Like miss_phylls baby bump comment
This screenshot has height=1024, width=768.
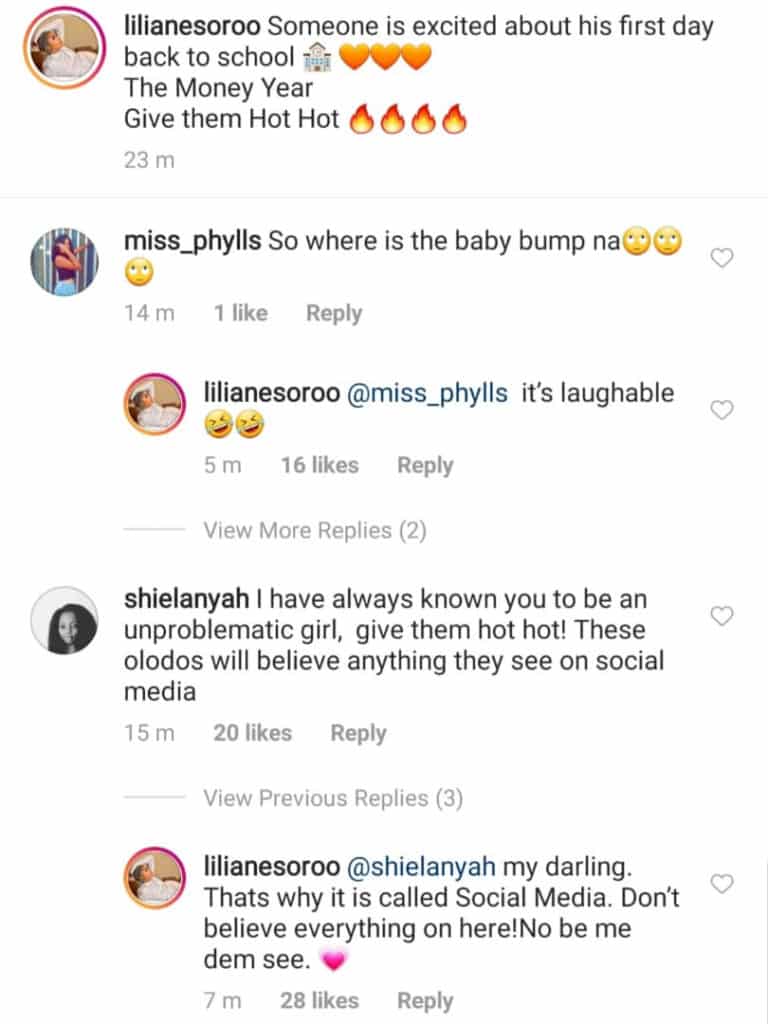coord(721,258)
